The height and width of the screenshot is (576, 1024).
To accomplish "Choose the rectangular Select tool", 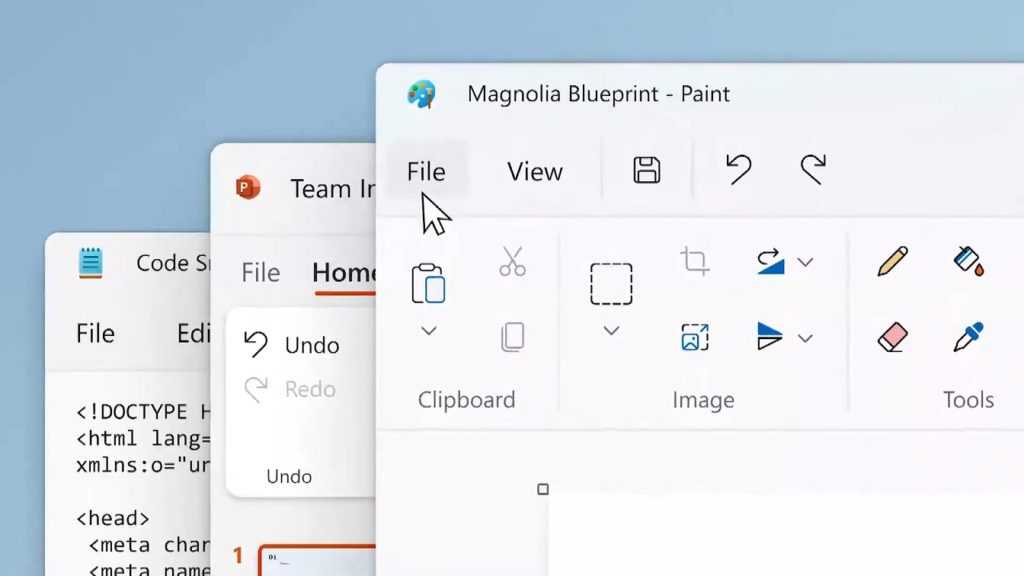I will click(611, 284).
